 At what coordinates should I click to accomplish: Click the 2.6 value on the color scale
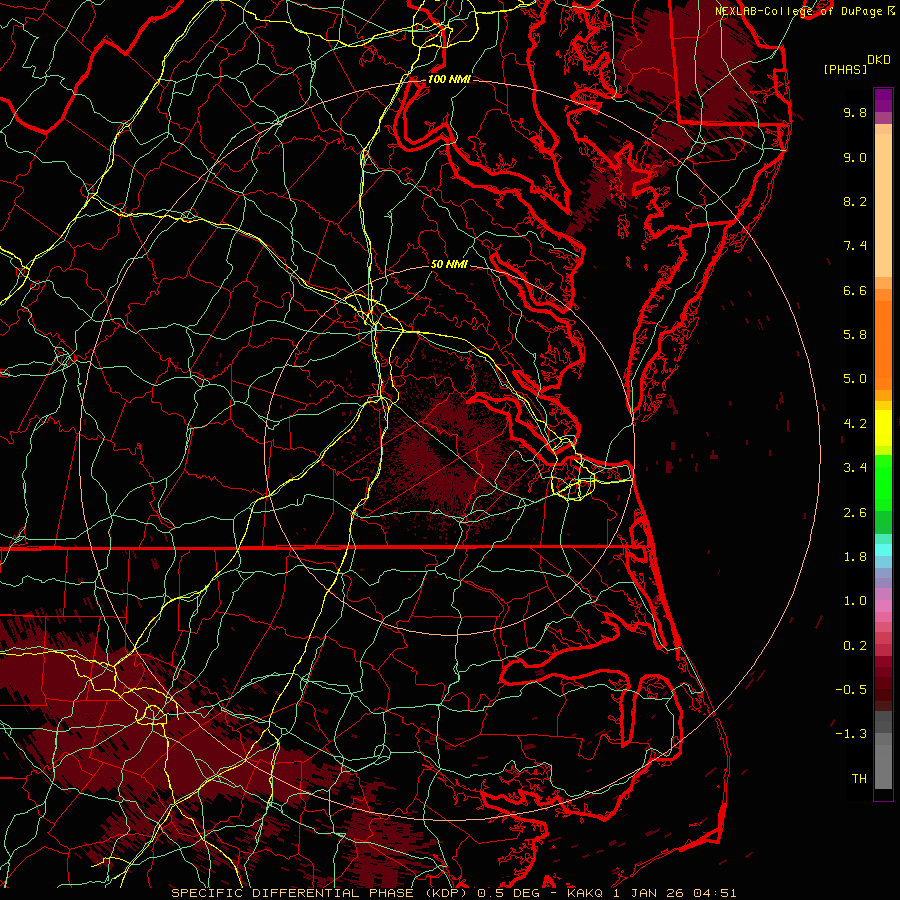click(855, 513)
